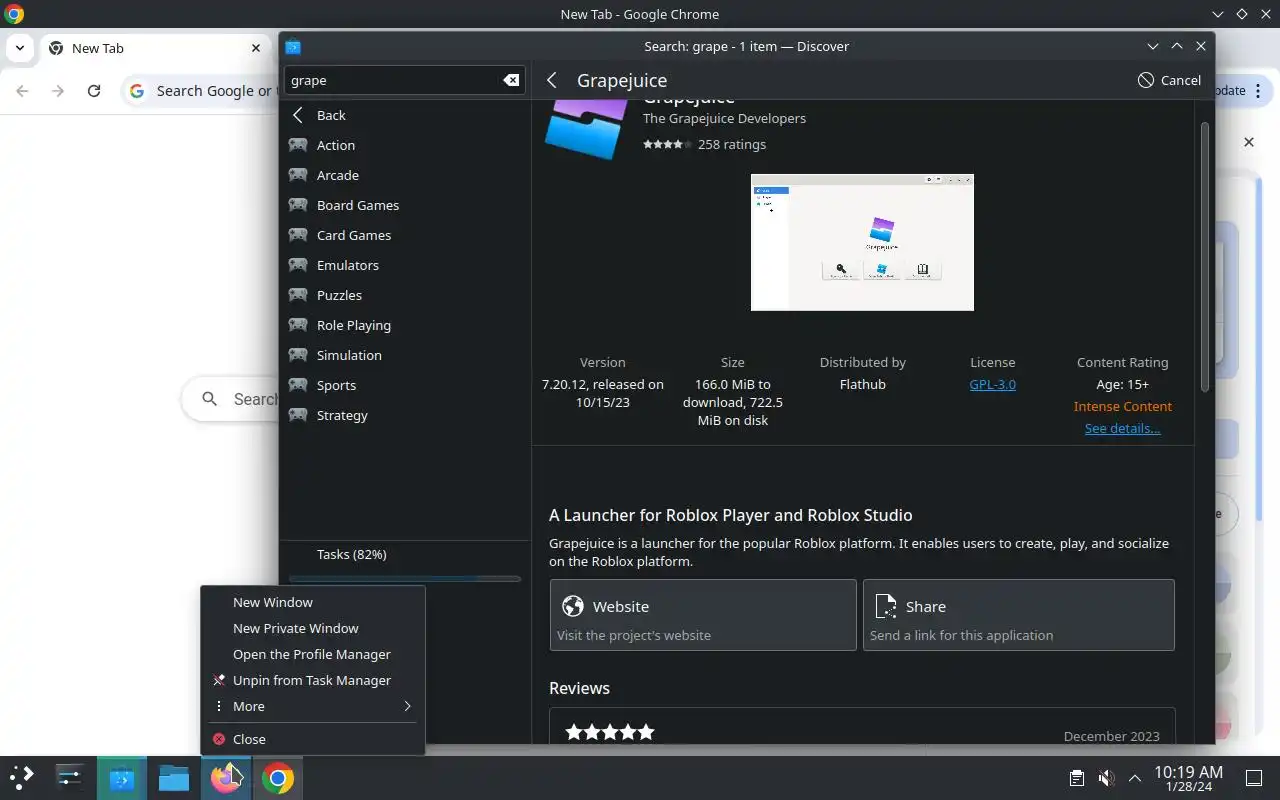Clear the grape search text

(x=511, y=80)
